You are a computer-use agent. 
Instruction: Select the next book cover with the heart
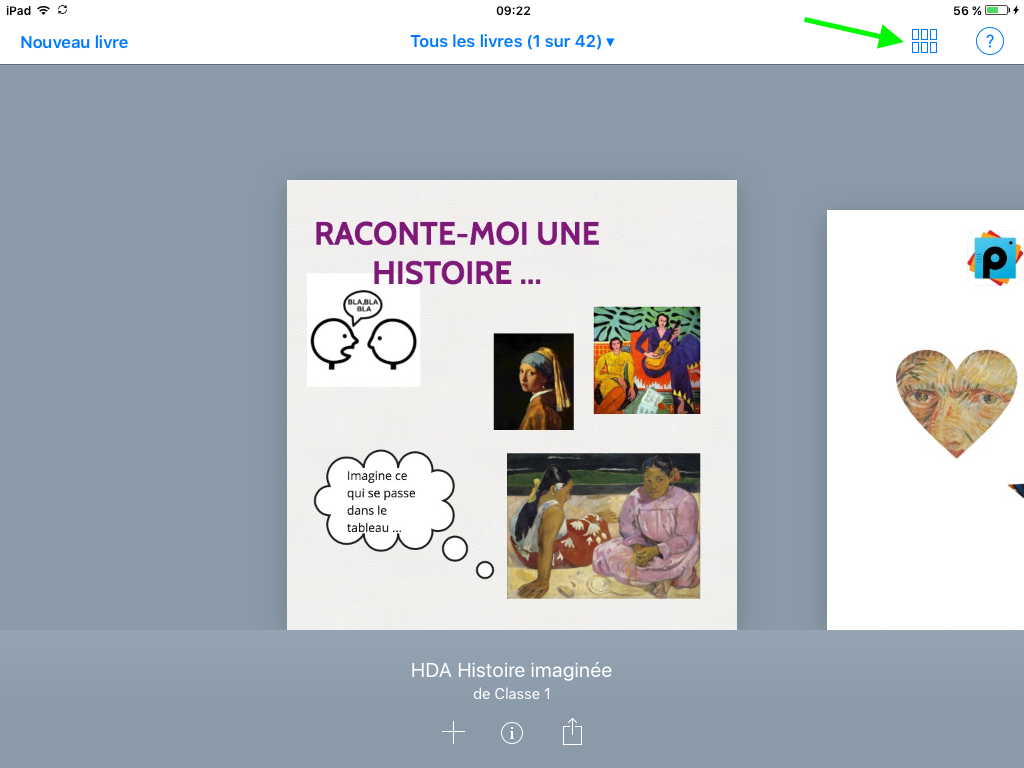(925, 420)
